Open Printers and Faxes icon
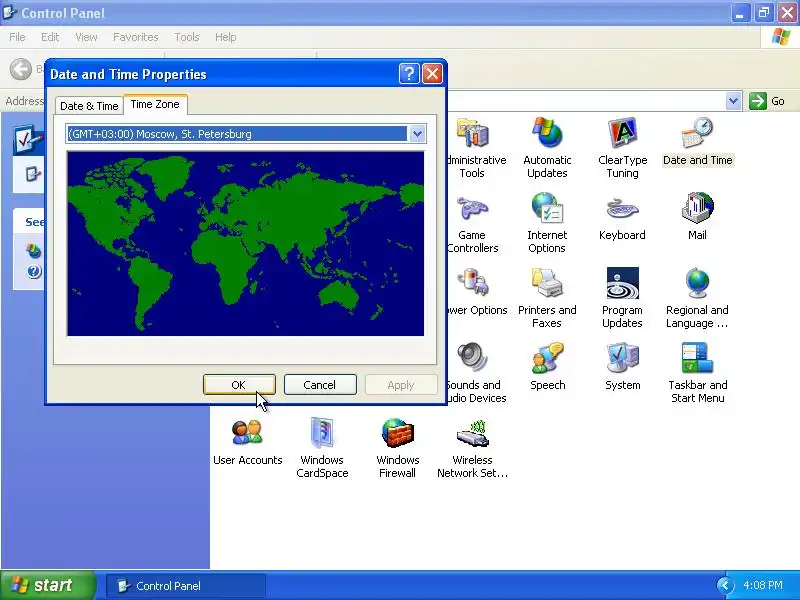The height and width of the screenshot is (600, 800). tap(547, 283)
